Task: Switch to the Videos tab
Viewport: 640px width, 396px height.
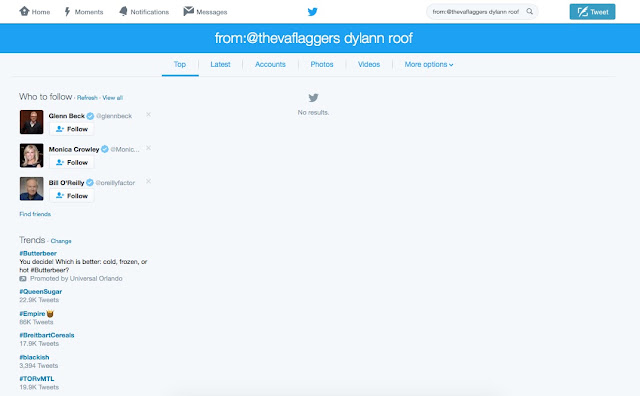Action: pos(369,65)
